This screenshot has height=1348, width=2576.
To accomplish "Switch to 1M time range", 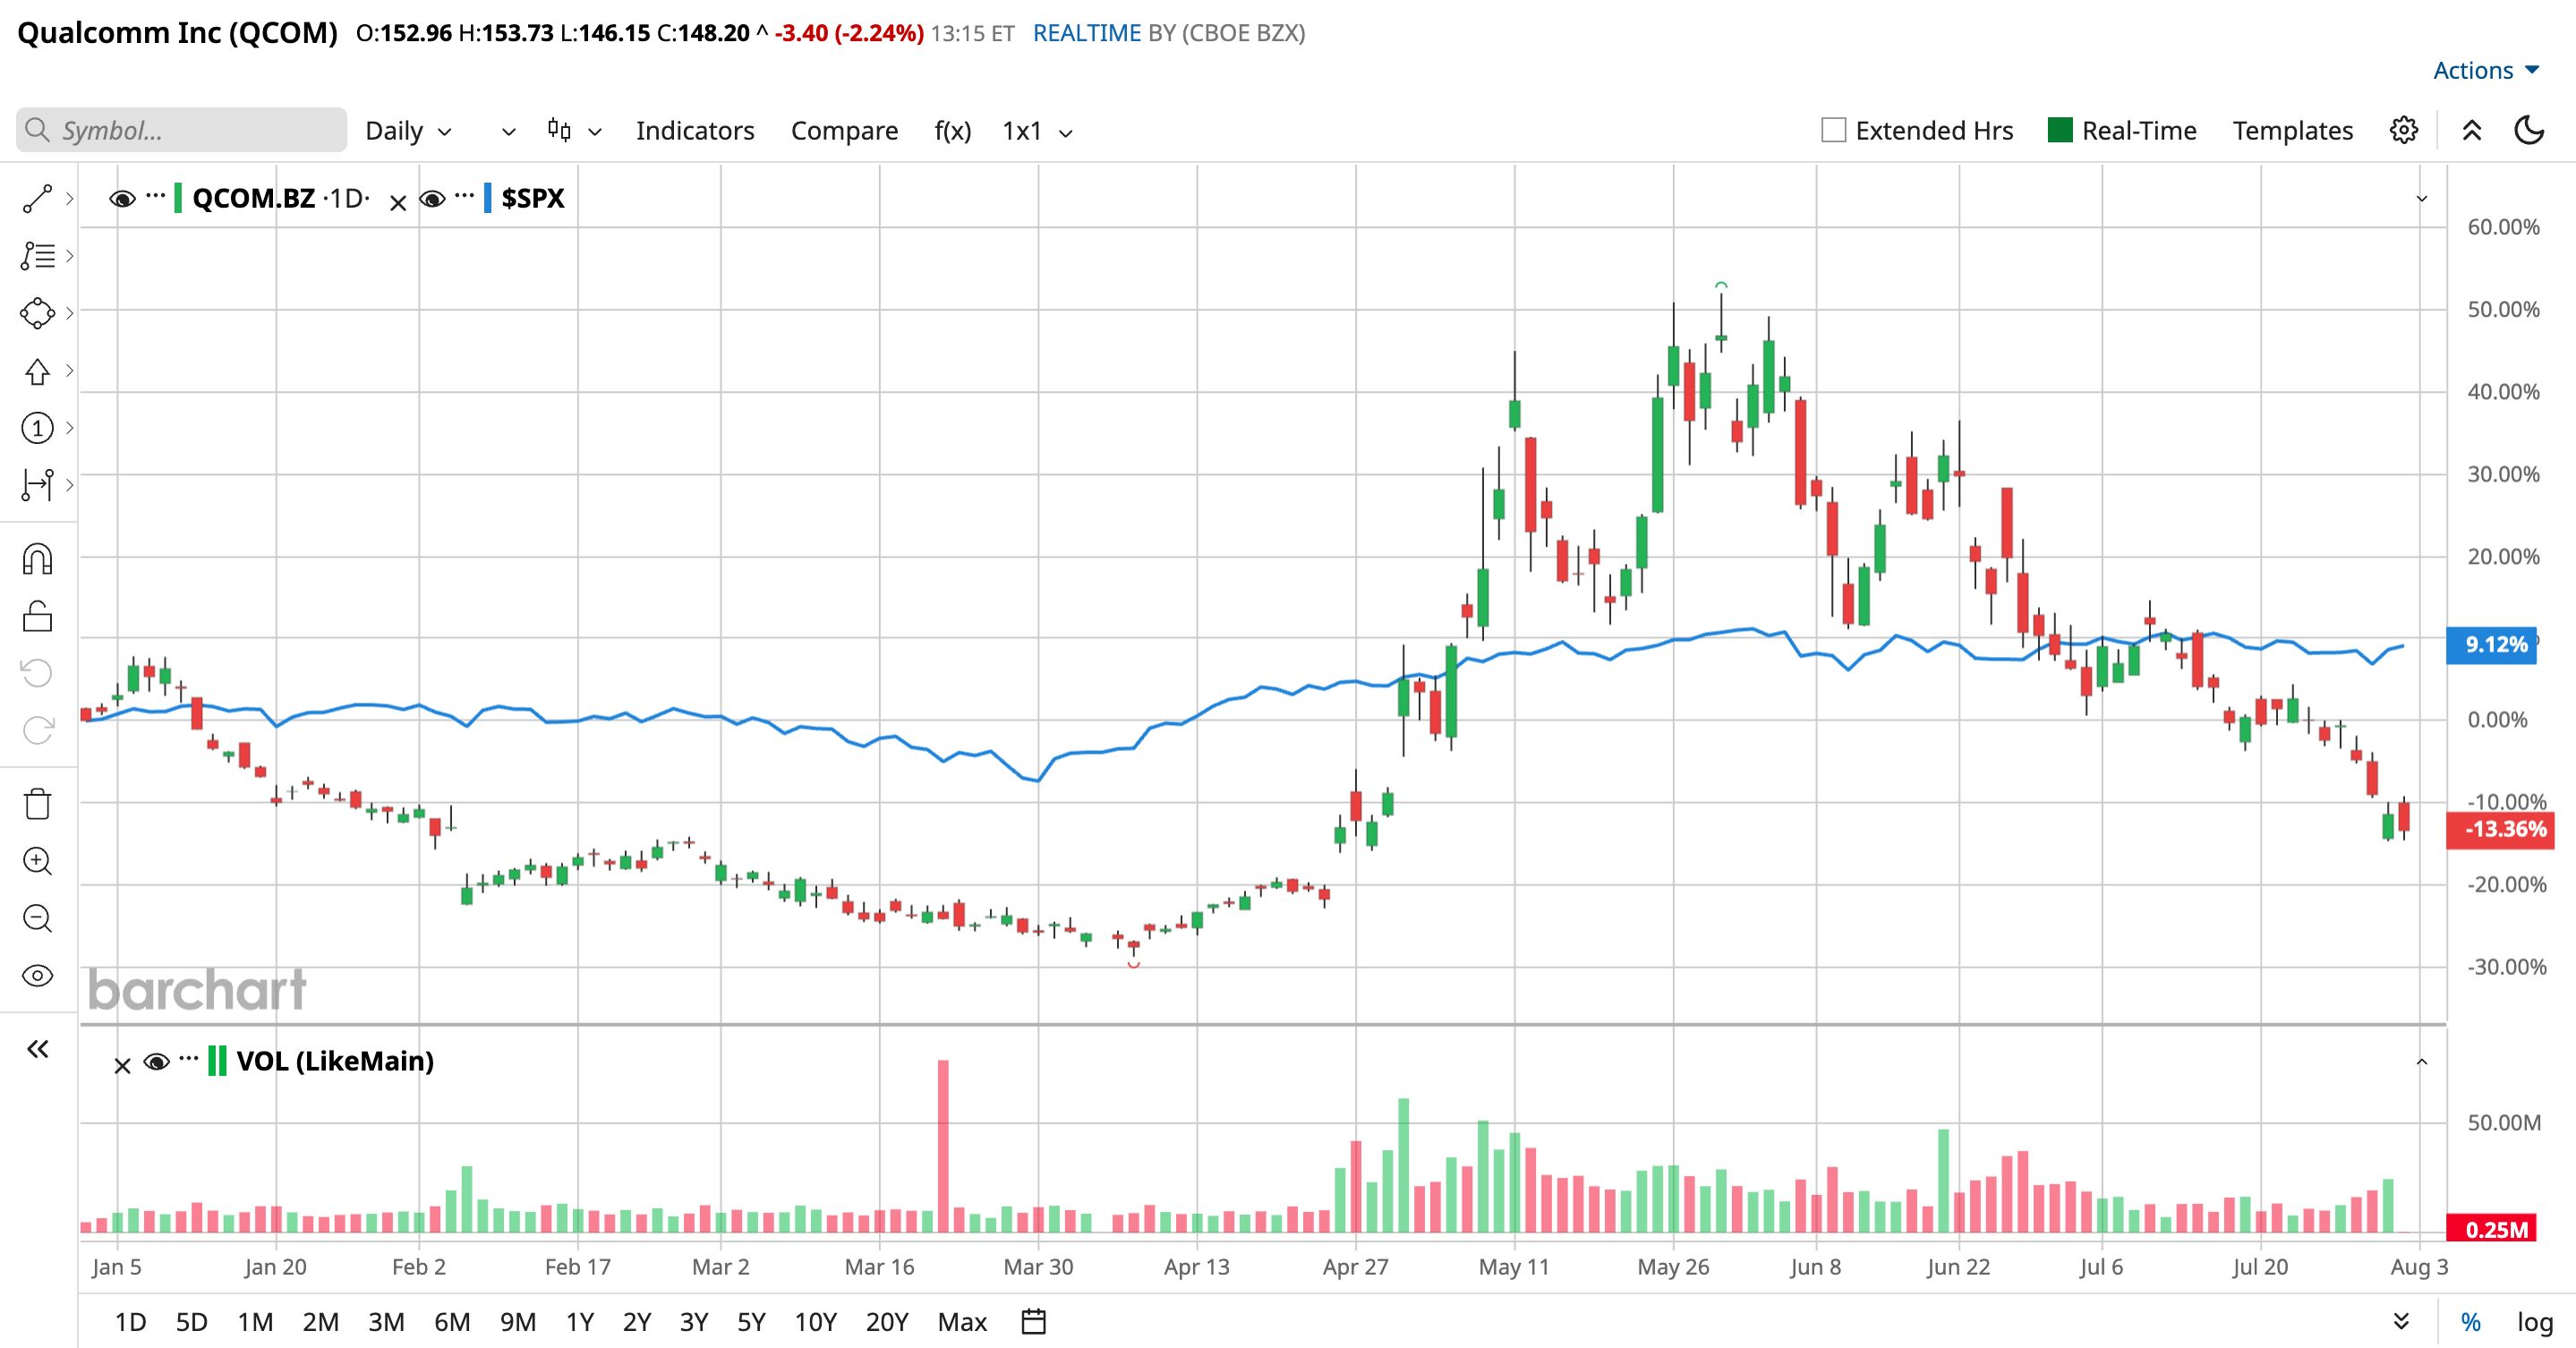I will (x=255, y=1322).
